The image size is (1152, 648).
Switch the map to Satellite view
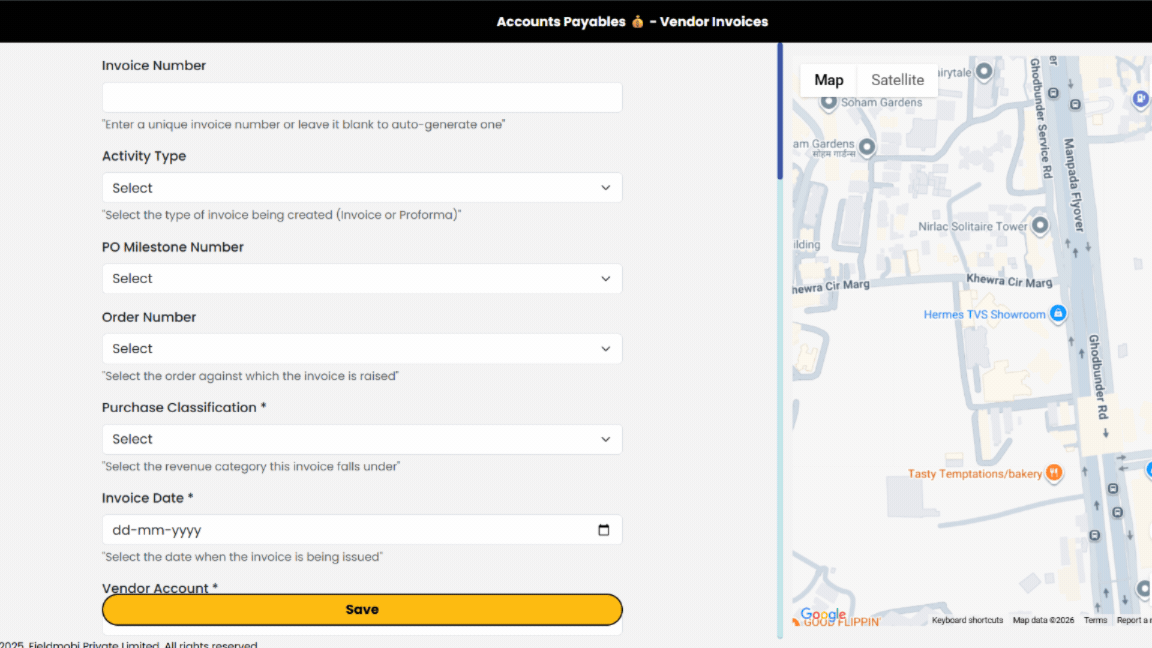pos(897,80)
